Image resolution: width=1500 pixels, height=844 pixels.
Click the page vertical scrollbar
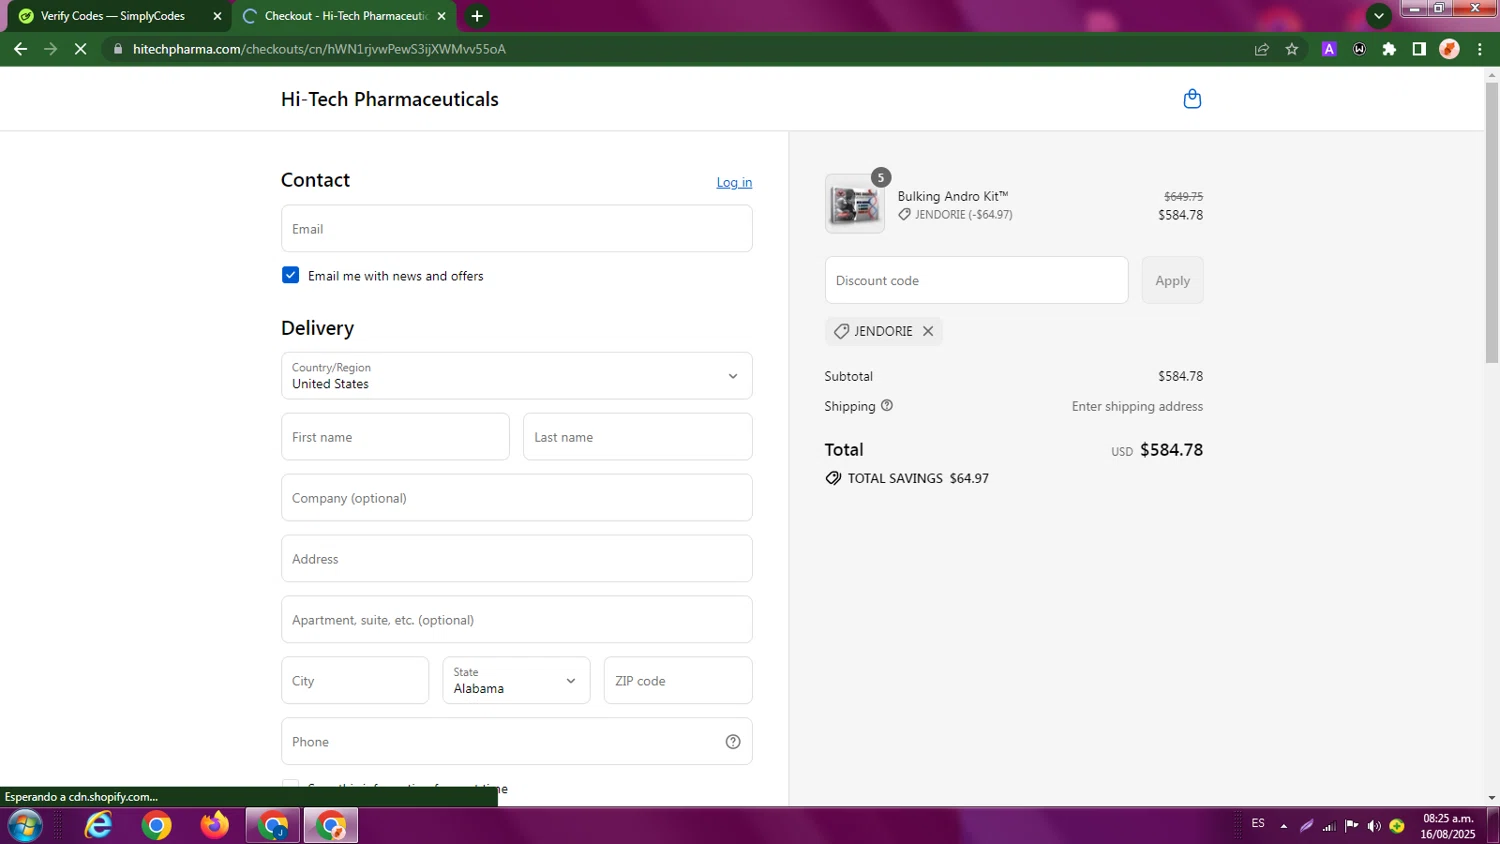tap(1492, 222)
